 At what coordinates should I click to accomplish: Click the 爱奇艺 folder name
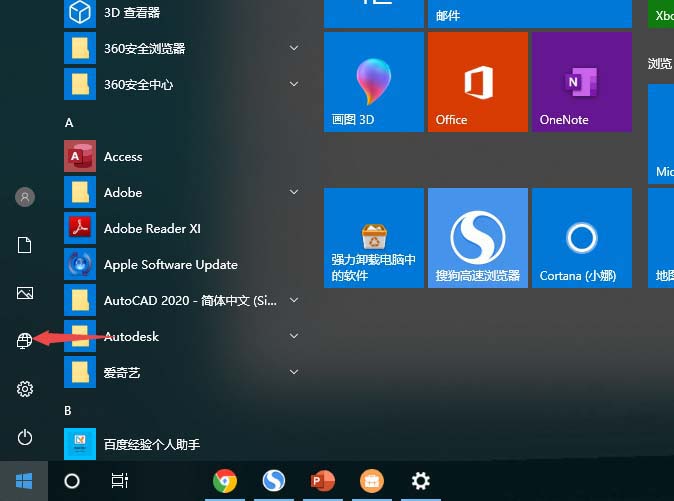(122, 373)
